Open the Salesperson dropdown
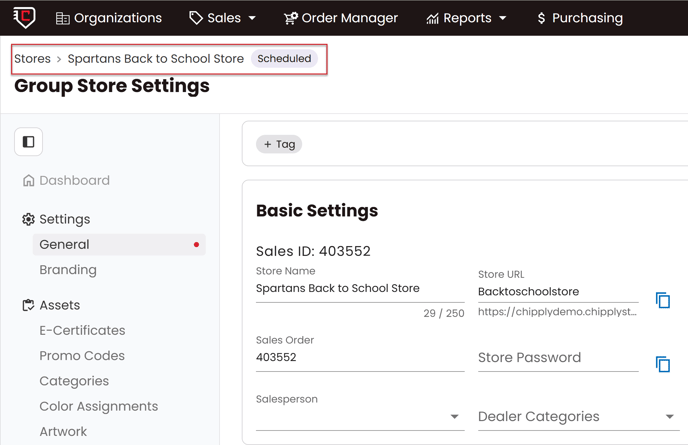Screen dimensions: 688x445 pyautogui.click(x=359, y=416)
